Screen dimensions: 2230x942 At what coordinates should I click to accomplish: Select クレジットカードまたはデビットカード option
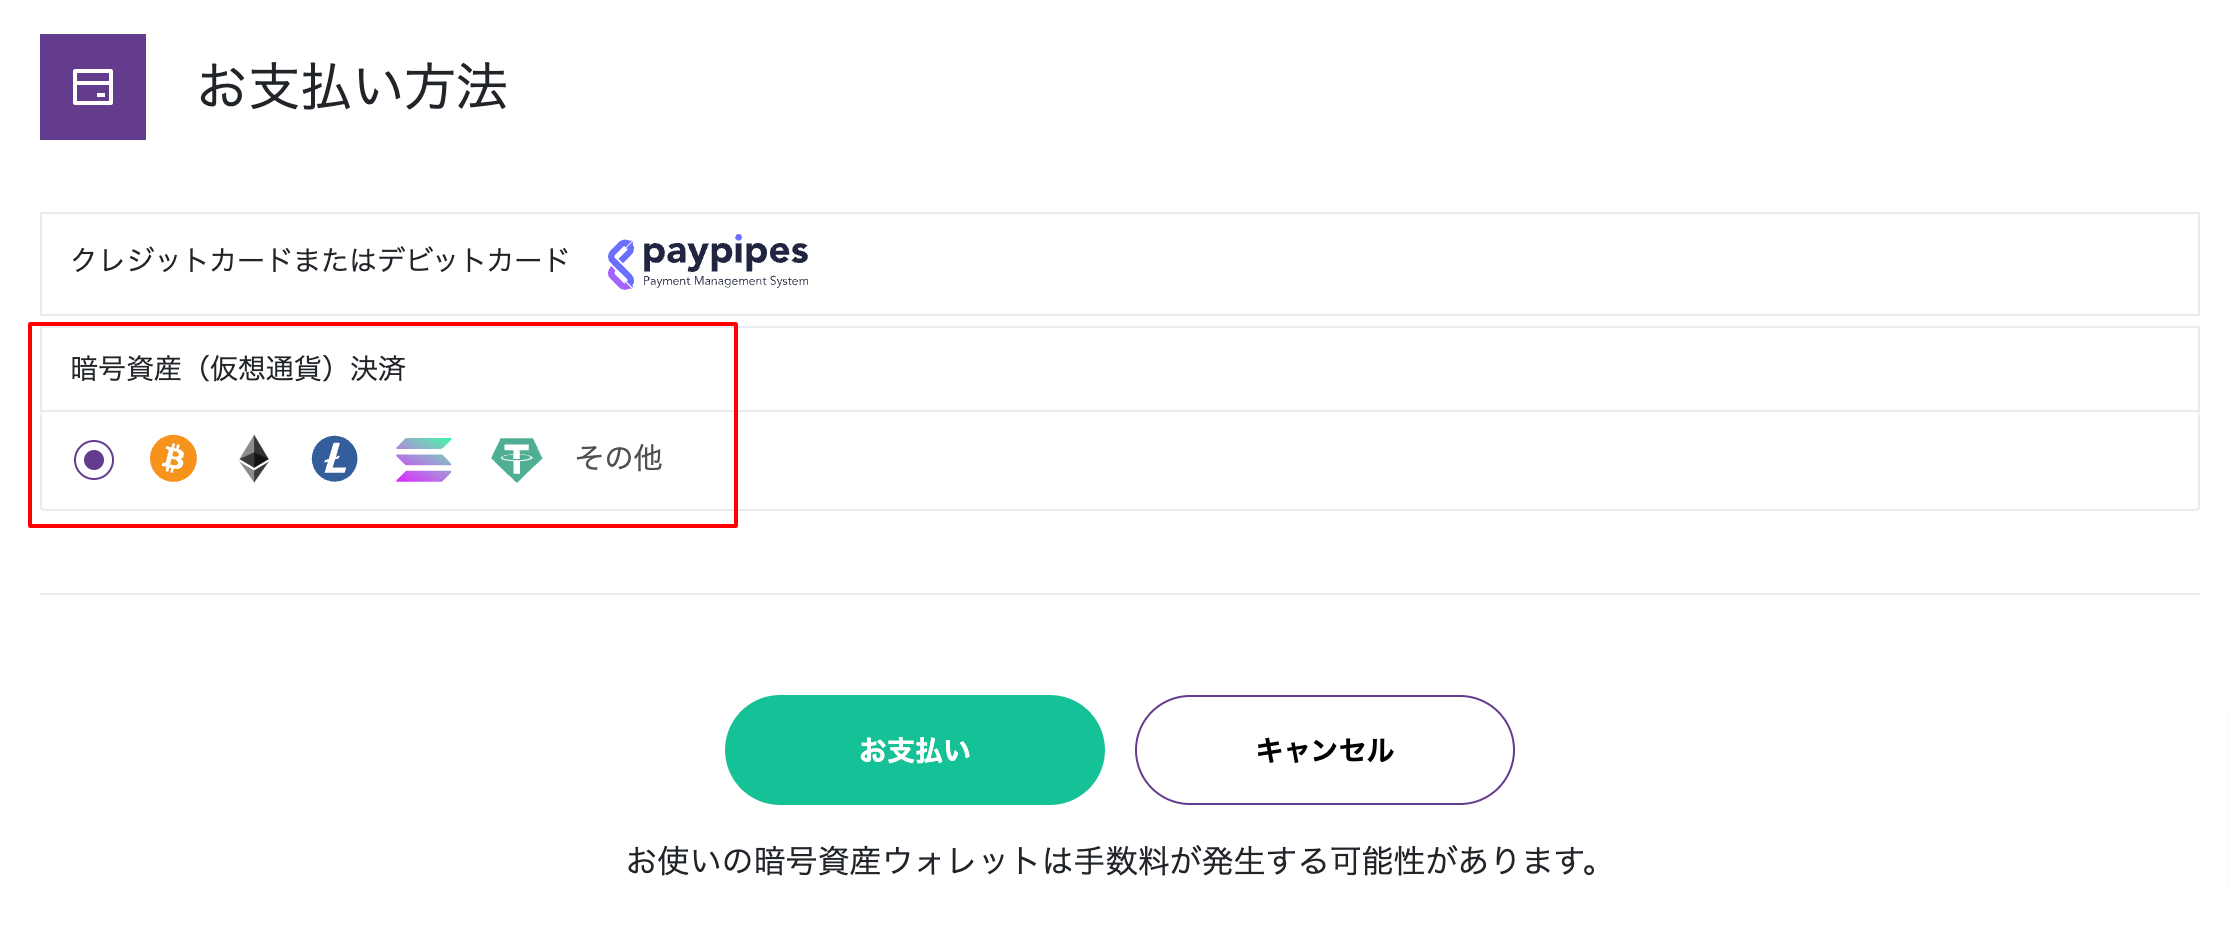320,260
